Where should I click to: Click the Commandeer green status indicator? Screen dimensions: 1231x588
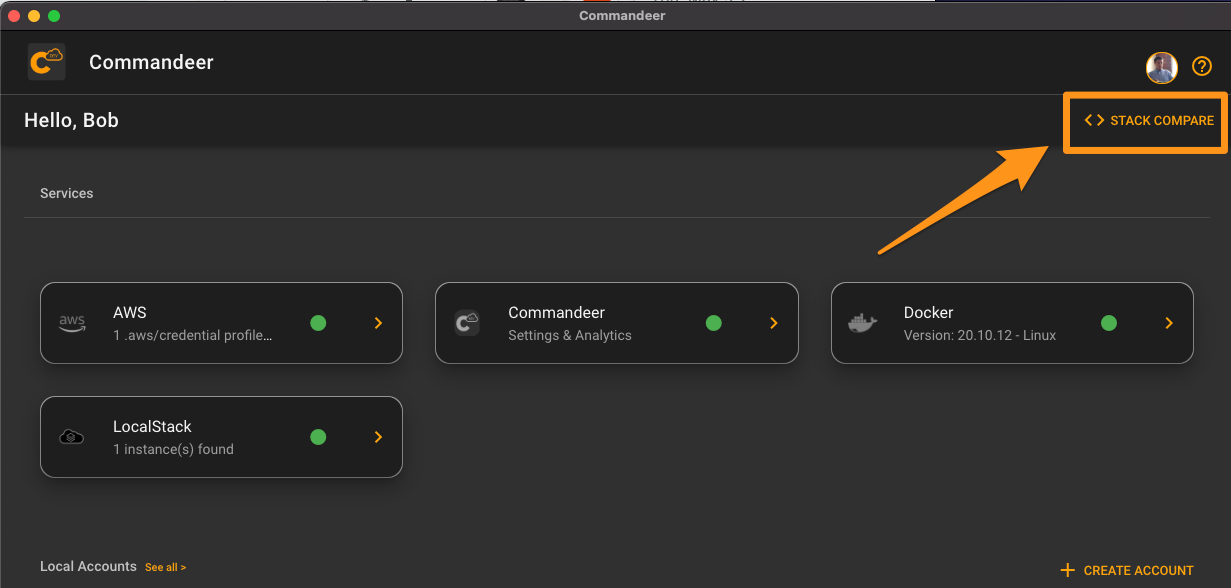[714, 323]
